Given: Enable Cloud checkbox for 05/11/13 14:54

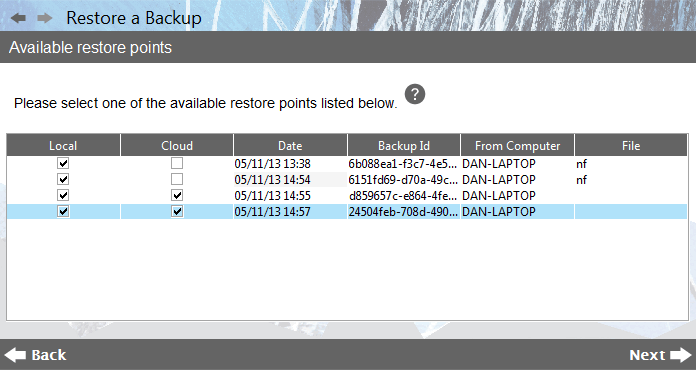Looking at the screenshot, I should 177,179.
